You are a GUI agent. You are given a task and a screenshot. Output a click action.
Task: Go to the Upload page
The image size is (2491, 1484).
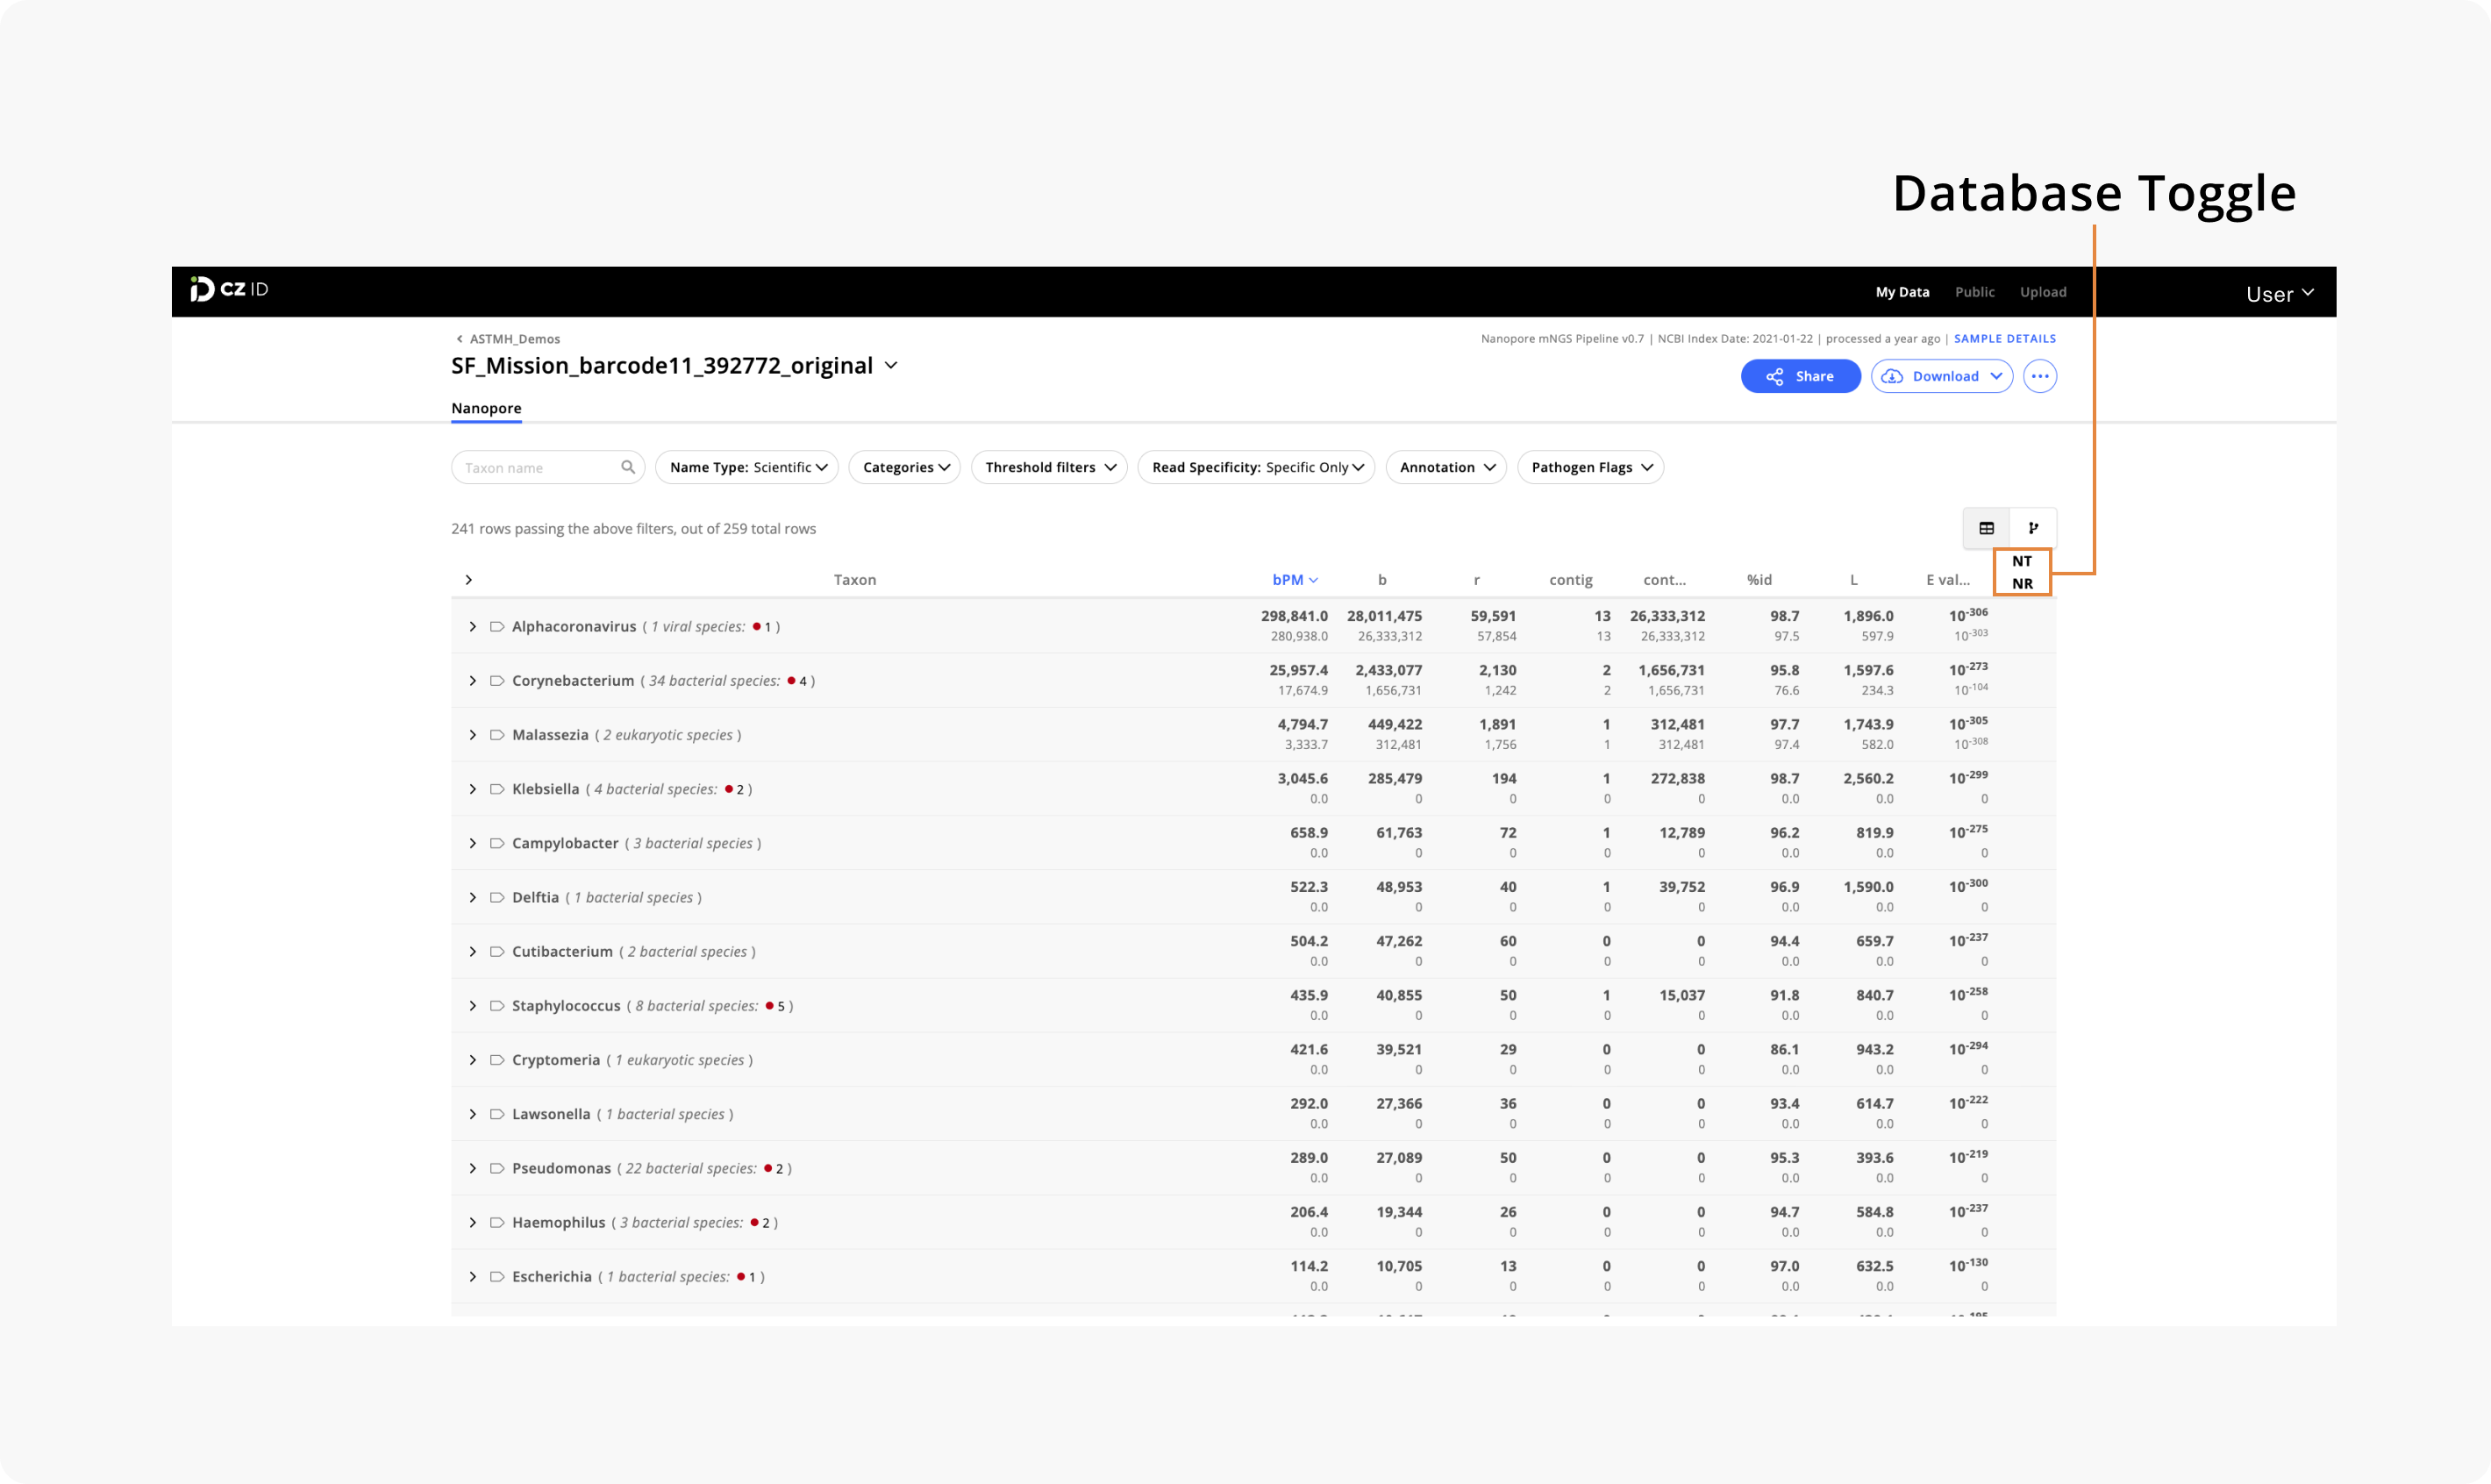2042,292
